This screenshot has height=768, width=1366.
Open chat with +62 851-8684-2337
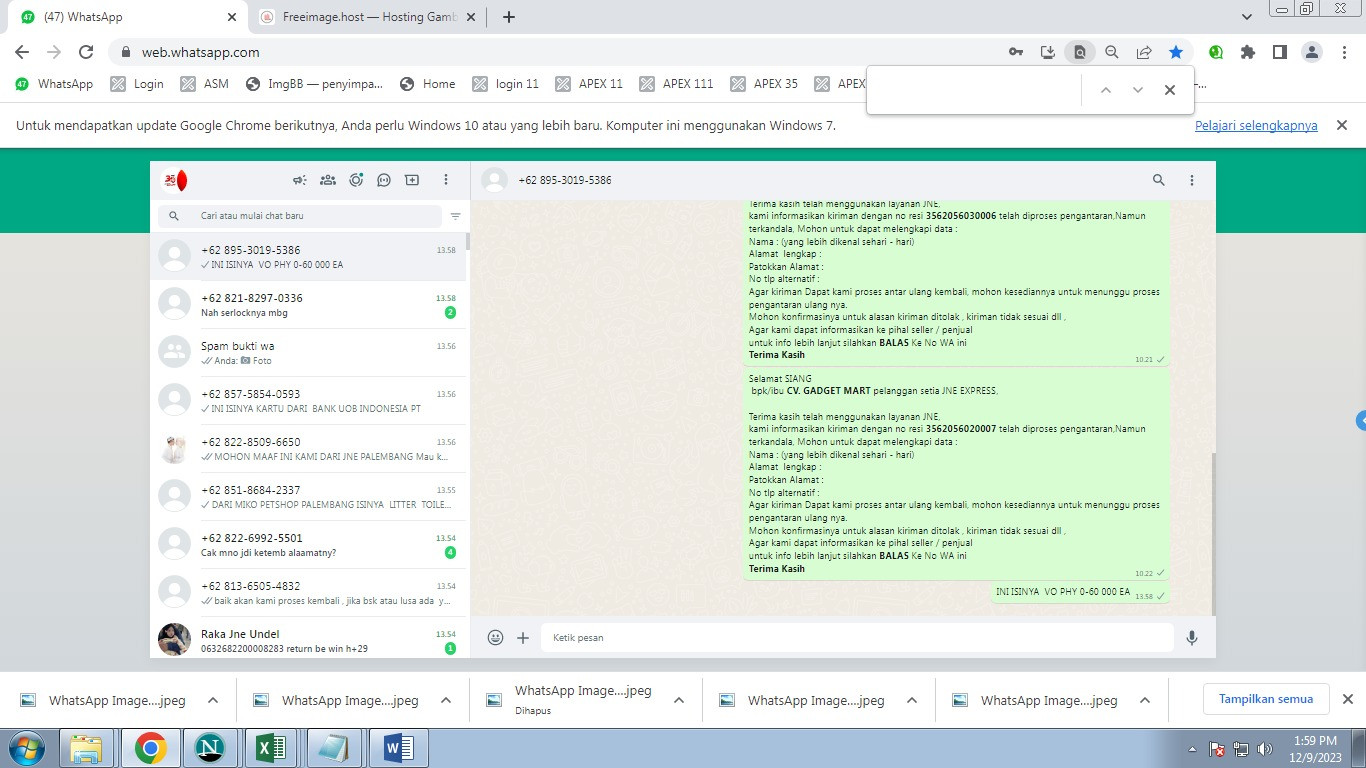pyautogui.click(x=308, y=497)
